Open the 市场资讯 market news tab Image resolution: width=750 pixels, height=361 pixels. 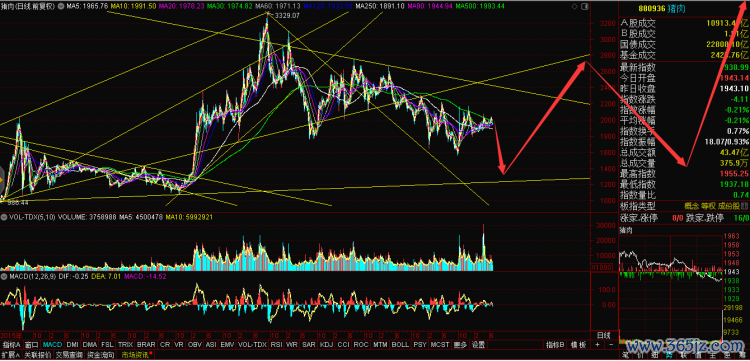pos(137,355)
